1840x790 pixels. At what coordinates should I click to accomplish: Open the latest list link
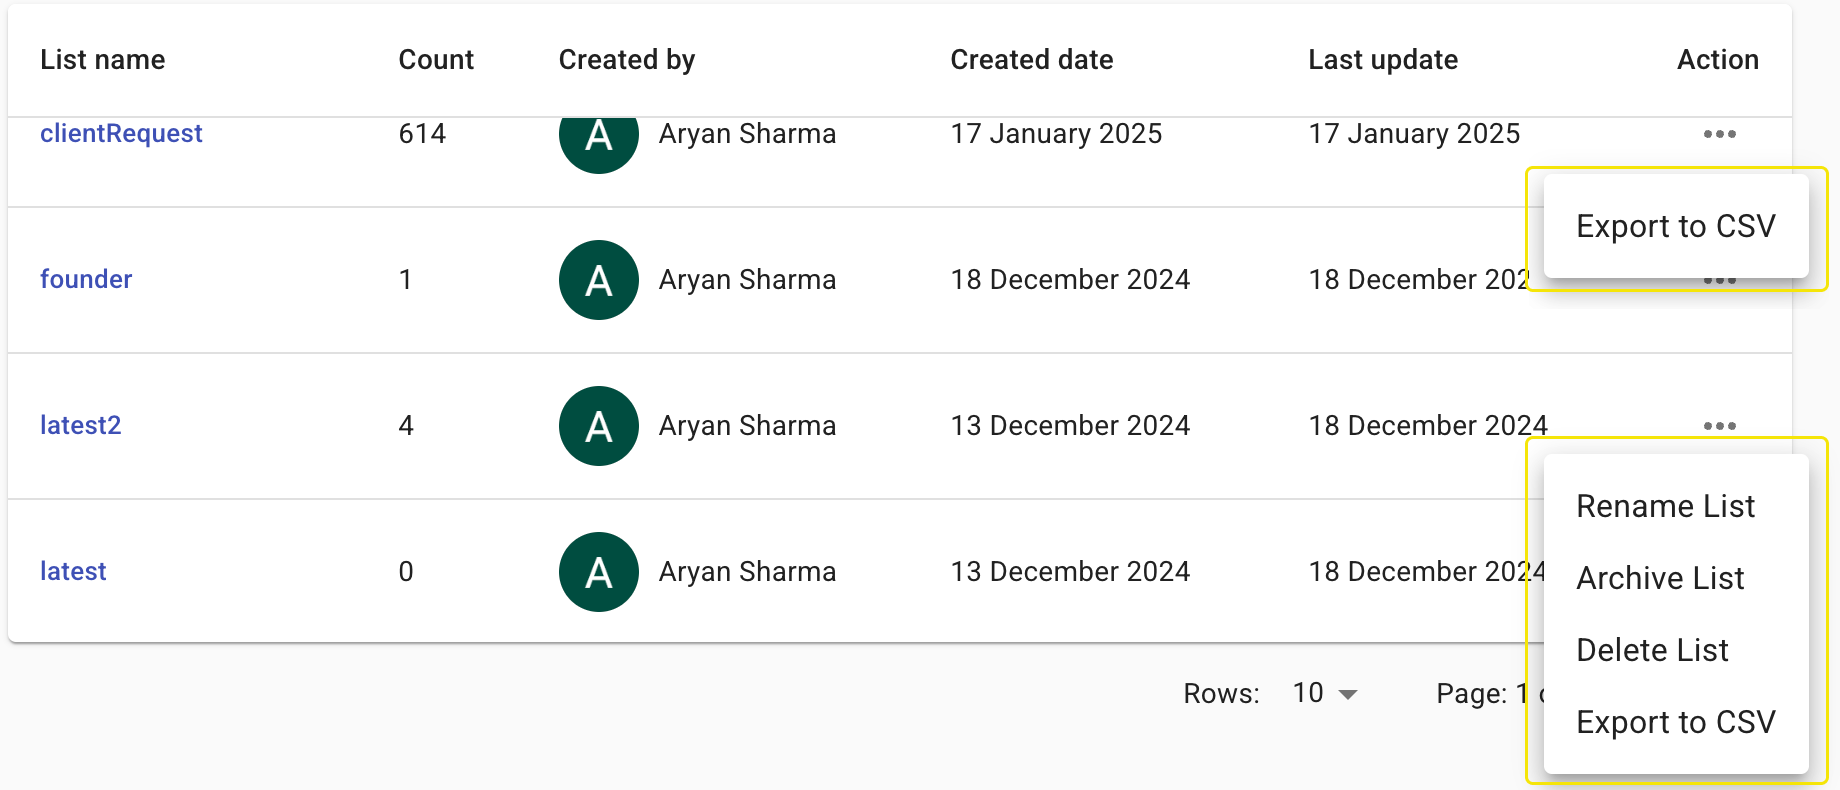click(73, 571)
